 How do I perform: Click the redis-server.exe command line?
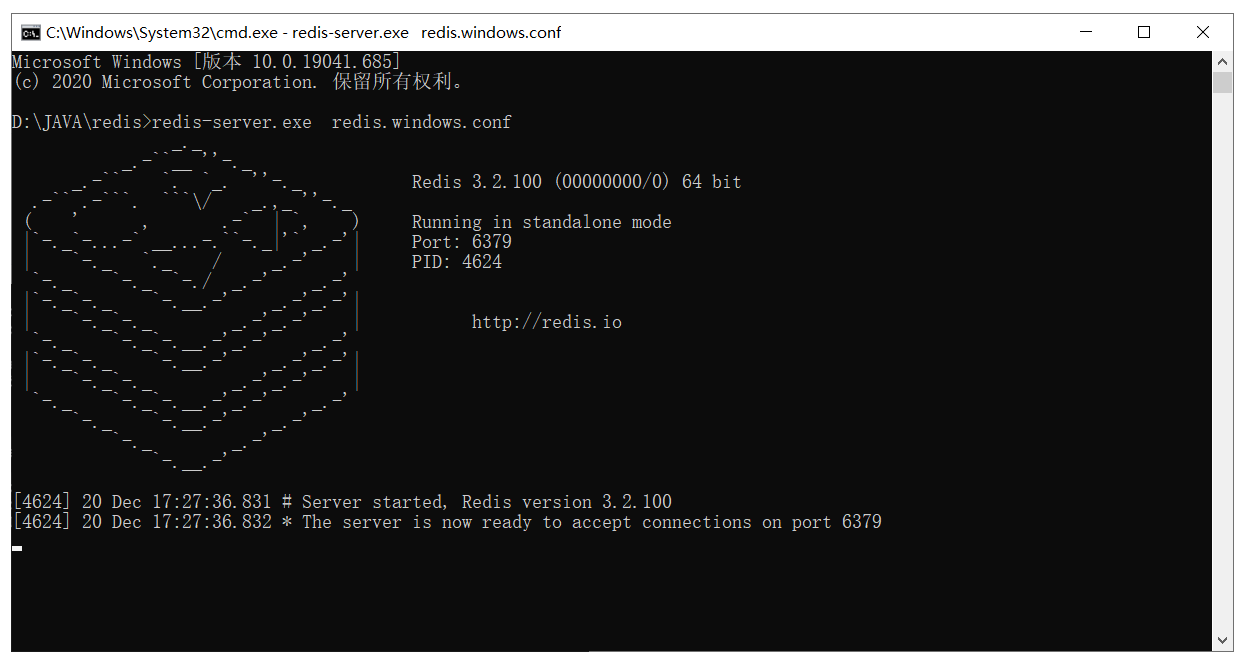[262, 122]
